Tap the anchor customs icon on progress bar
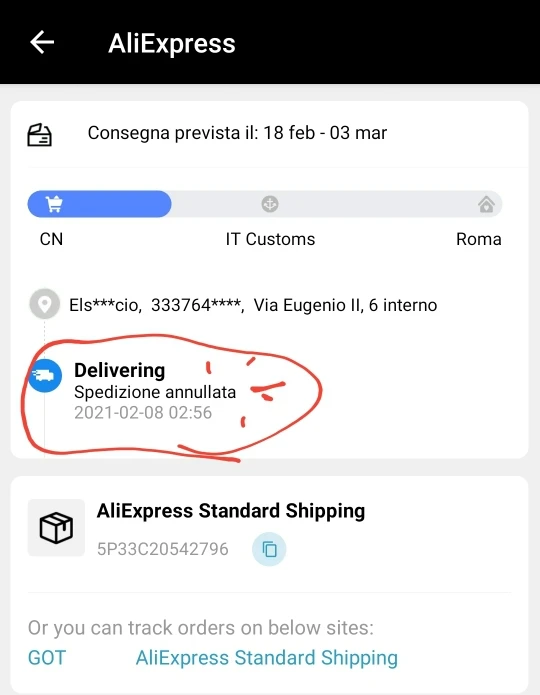The height and width of the screenshot is (695, 540). point(270,204)
